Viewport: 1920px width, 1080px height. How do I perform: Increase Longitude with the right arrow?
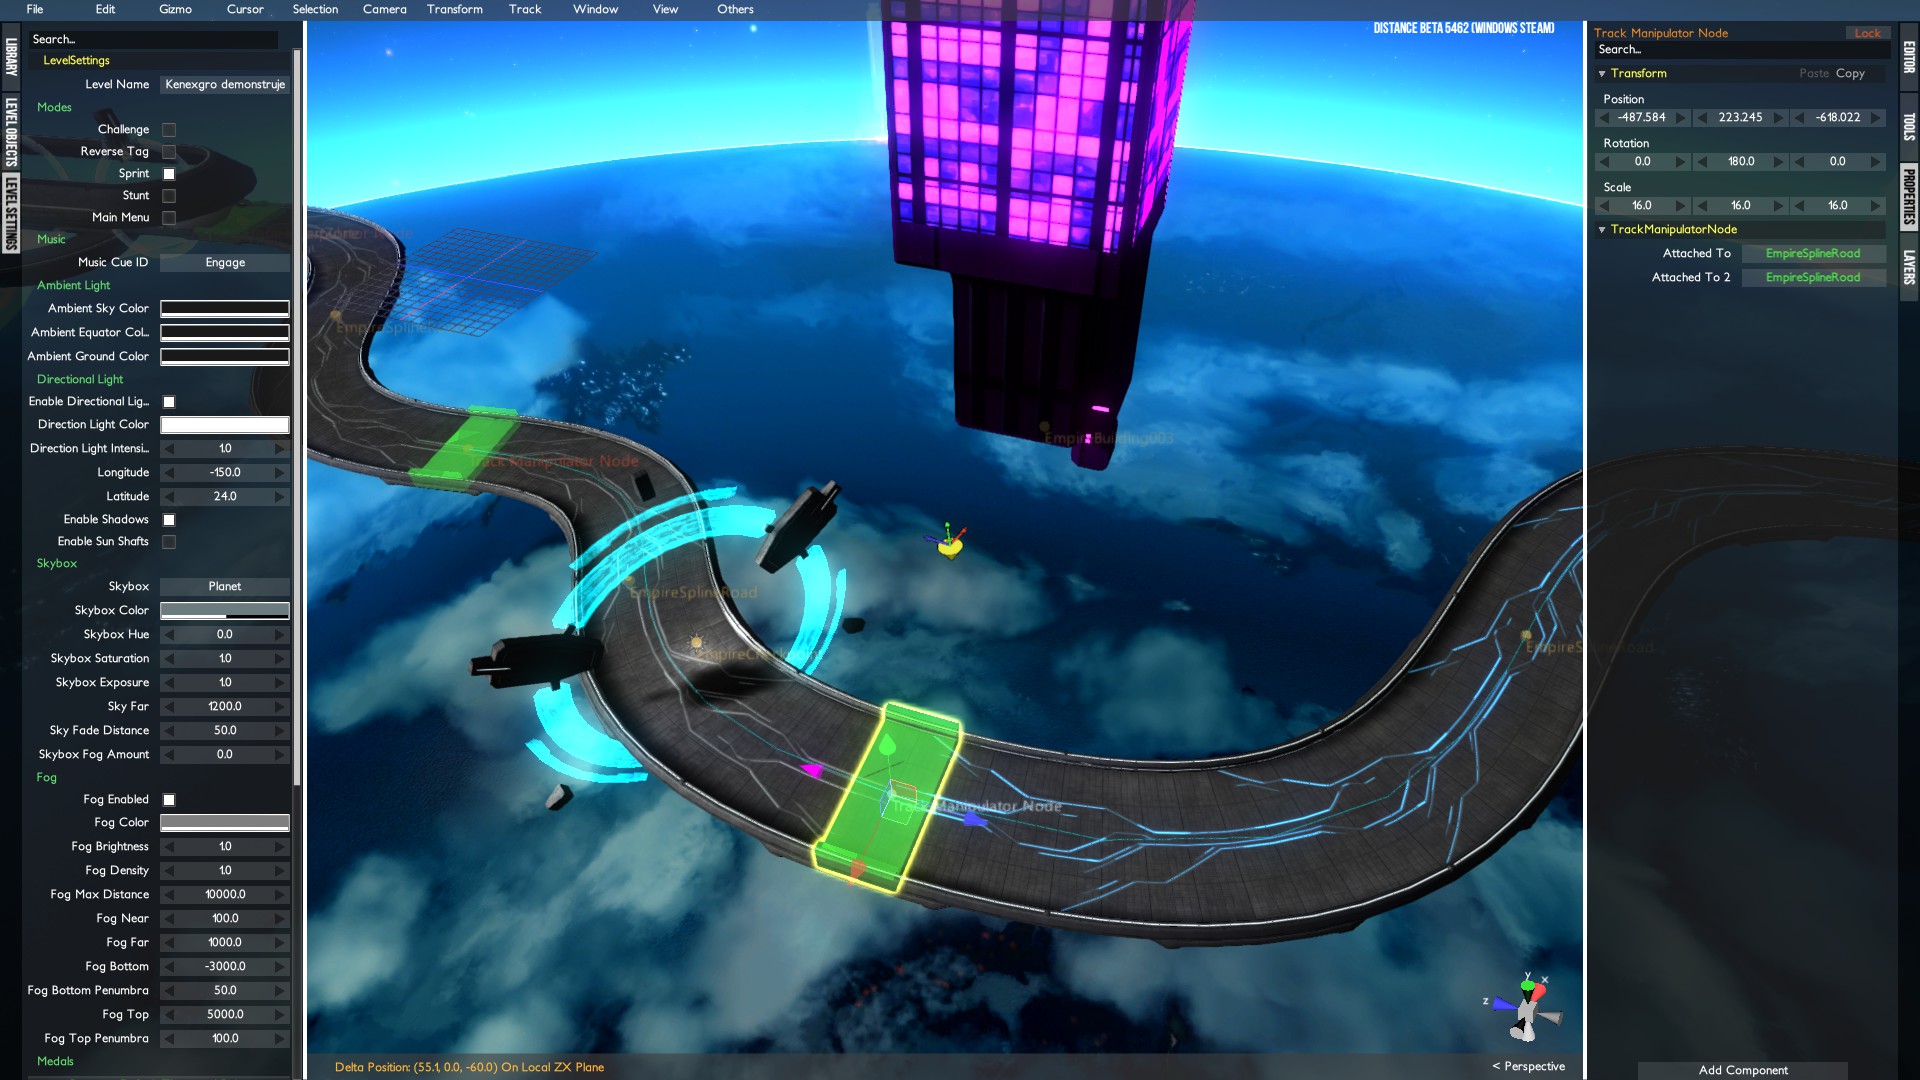280,472
